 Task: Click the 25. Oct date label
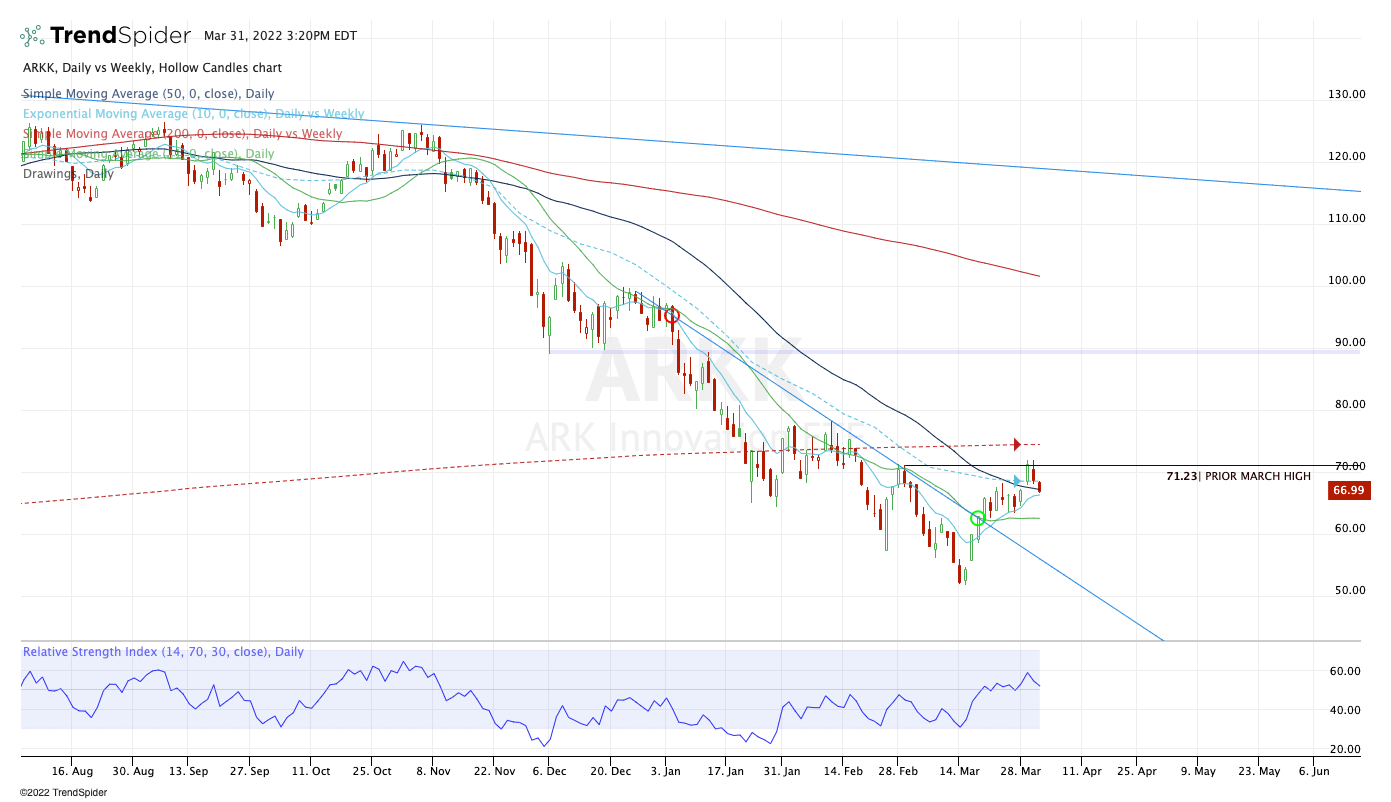point(371,772)
